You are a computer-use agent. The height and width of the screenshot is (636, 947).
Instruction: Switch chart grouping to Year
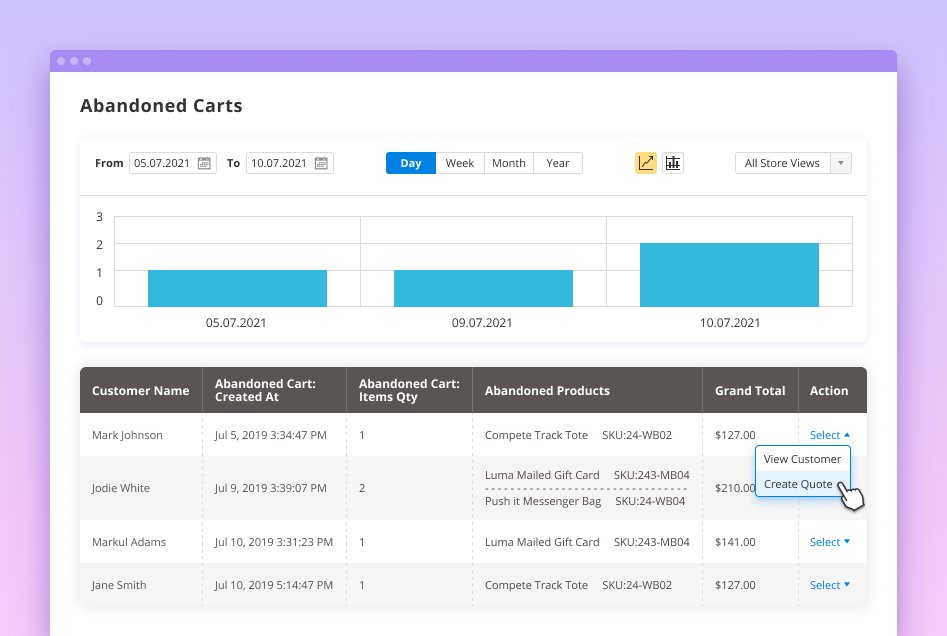(558, 163)
